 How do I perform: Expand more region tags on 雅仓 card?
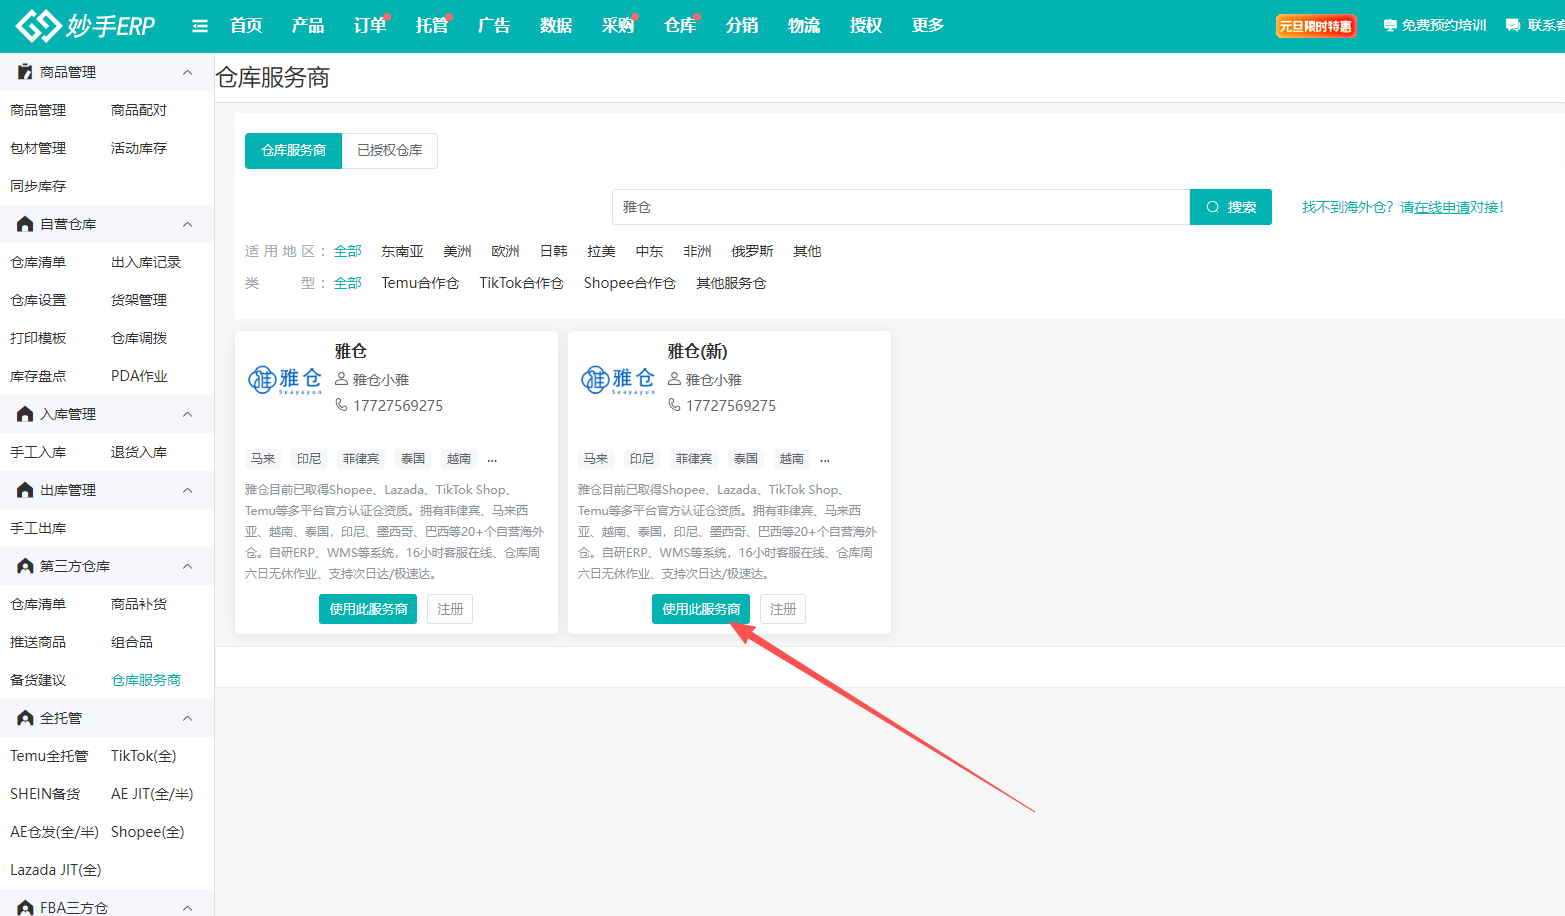tap(492, 460)
